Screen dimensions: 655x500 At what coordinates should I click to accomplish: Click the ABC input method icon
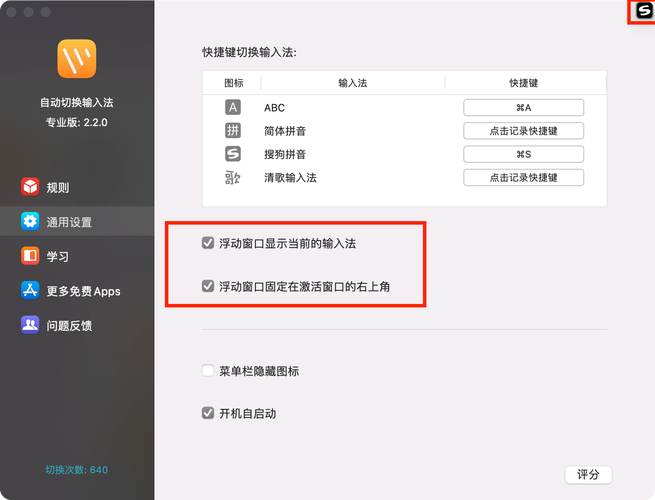(x=233, y=107)
